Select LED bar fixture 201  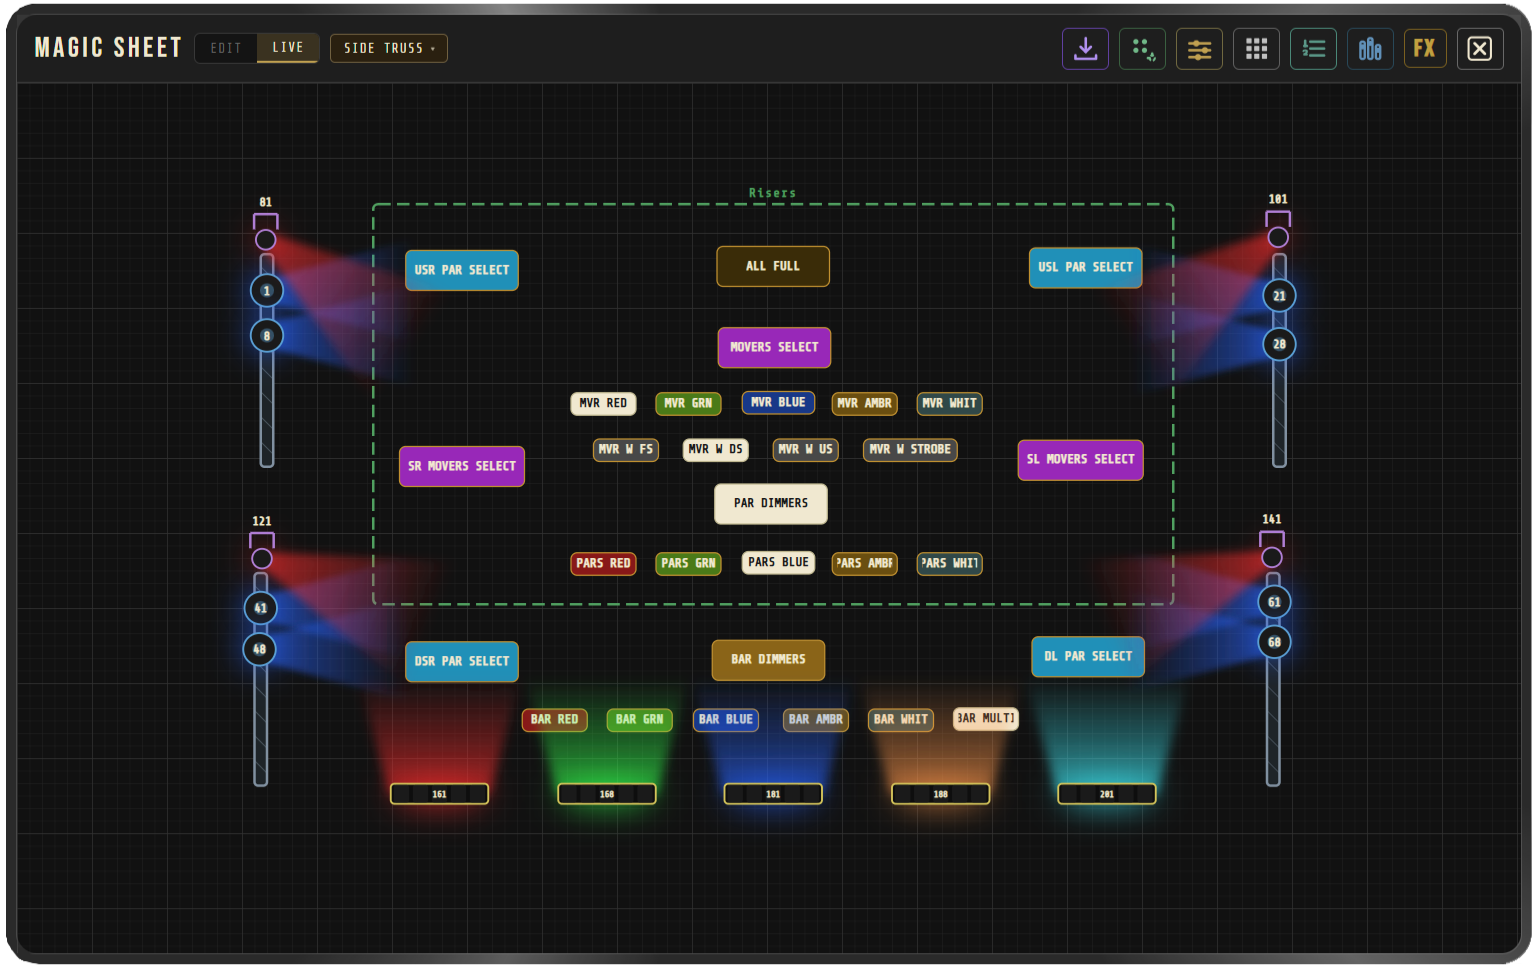tap(1107, 794)
